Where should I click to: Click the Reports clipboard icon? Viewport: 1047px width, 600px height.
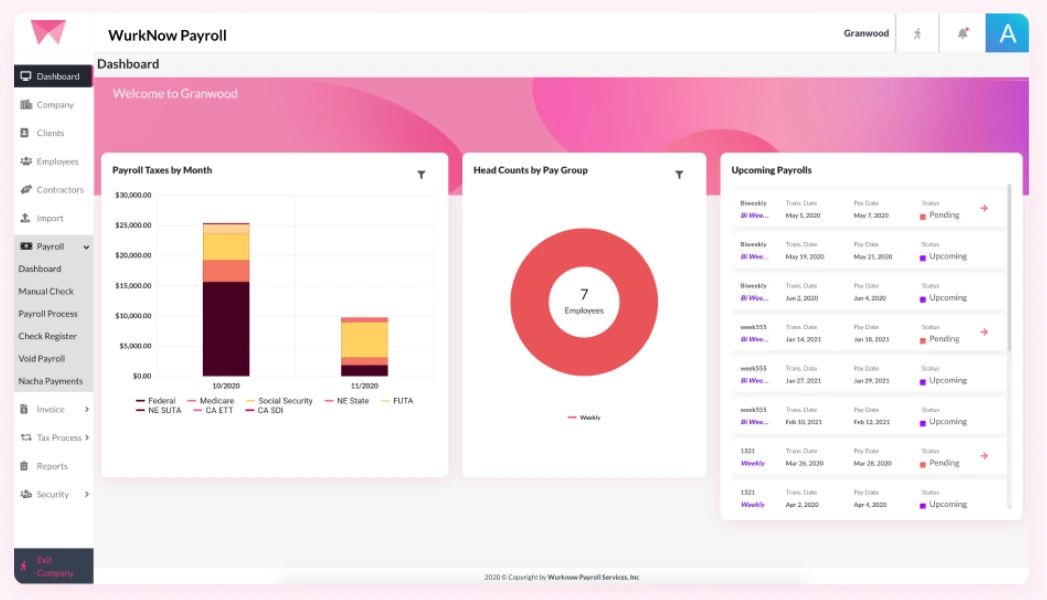tap(24, 466)
